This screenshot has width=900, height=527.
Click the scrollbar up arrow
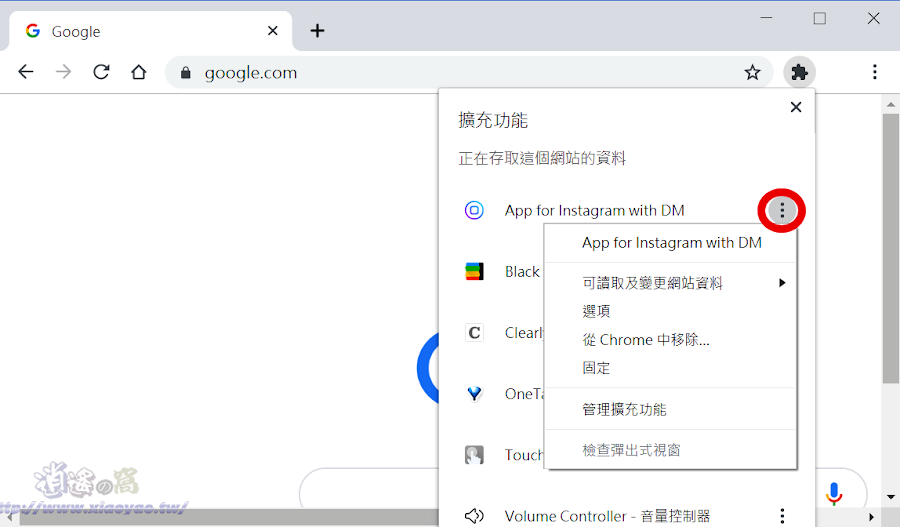[890, 104]
